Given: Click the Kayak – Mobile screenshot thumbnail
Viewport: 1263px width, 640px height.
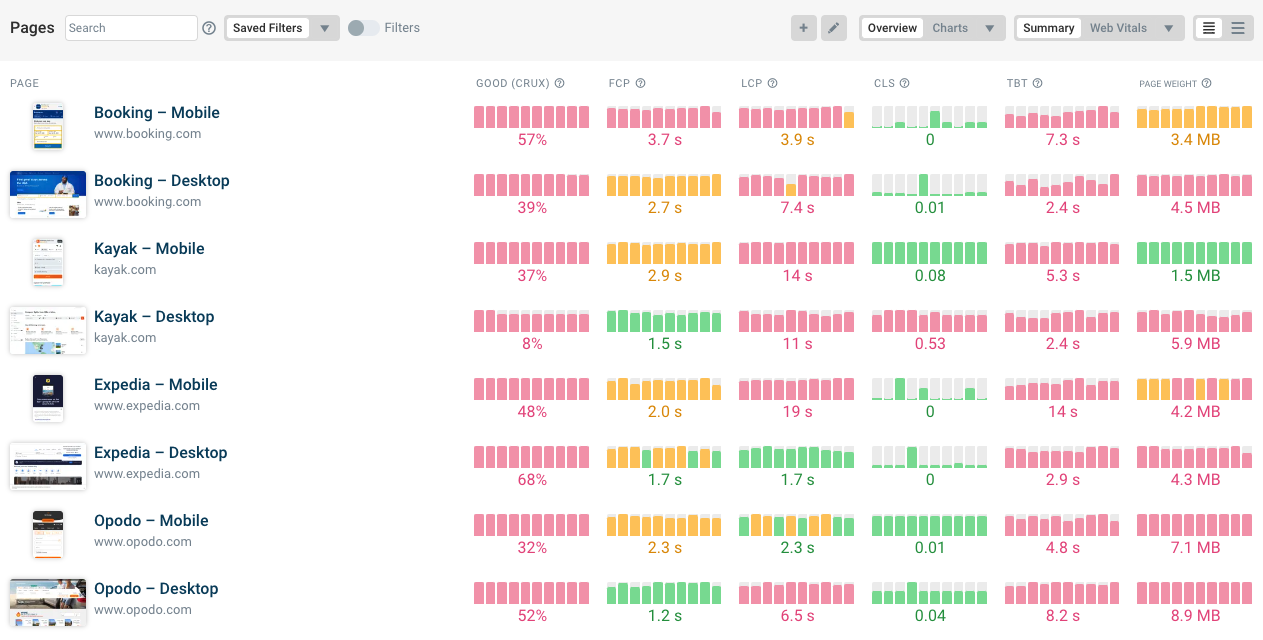Looking at the screenshot, I should pos(48,261).
